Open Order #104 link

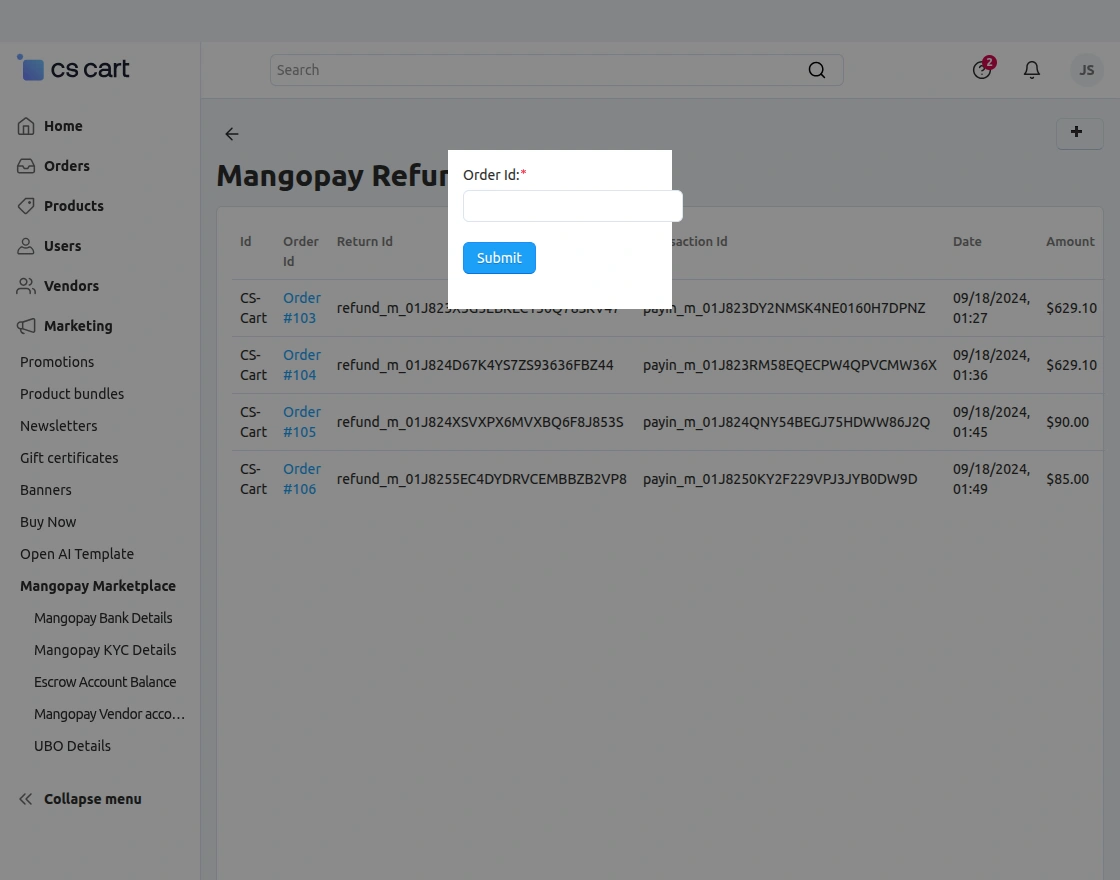tap(301, 365)
